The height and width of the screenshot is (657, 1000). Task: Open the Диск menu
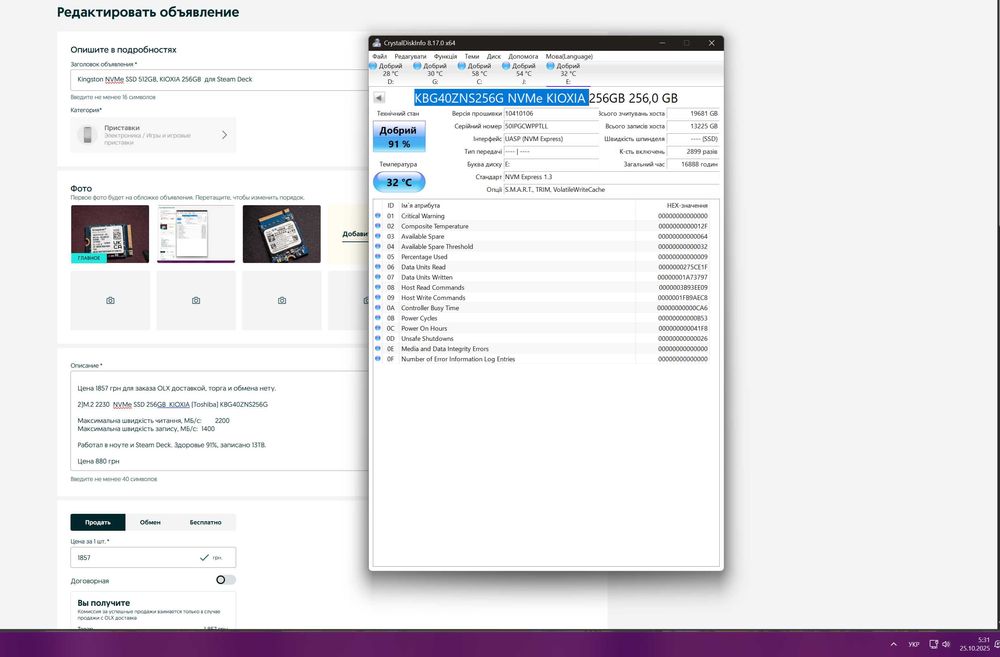coord(494,56)
